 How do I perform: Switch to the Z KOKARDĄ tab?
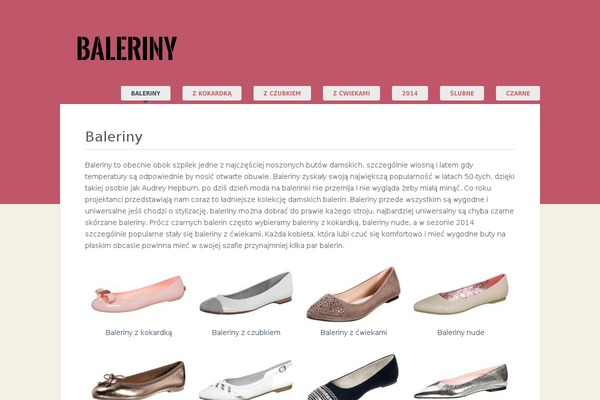click(x=212, y=93)
